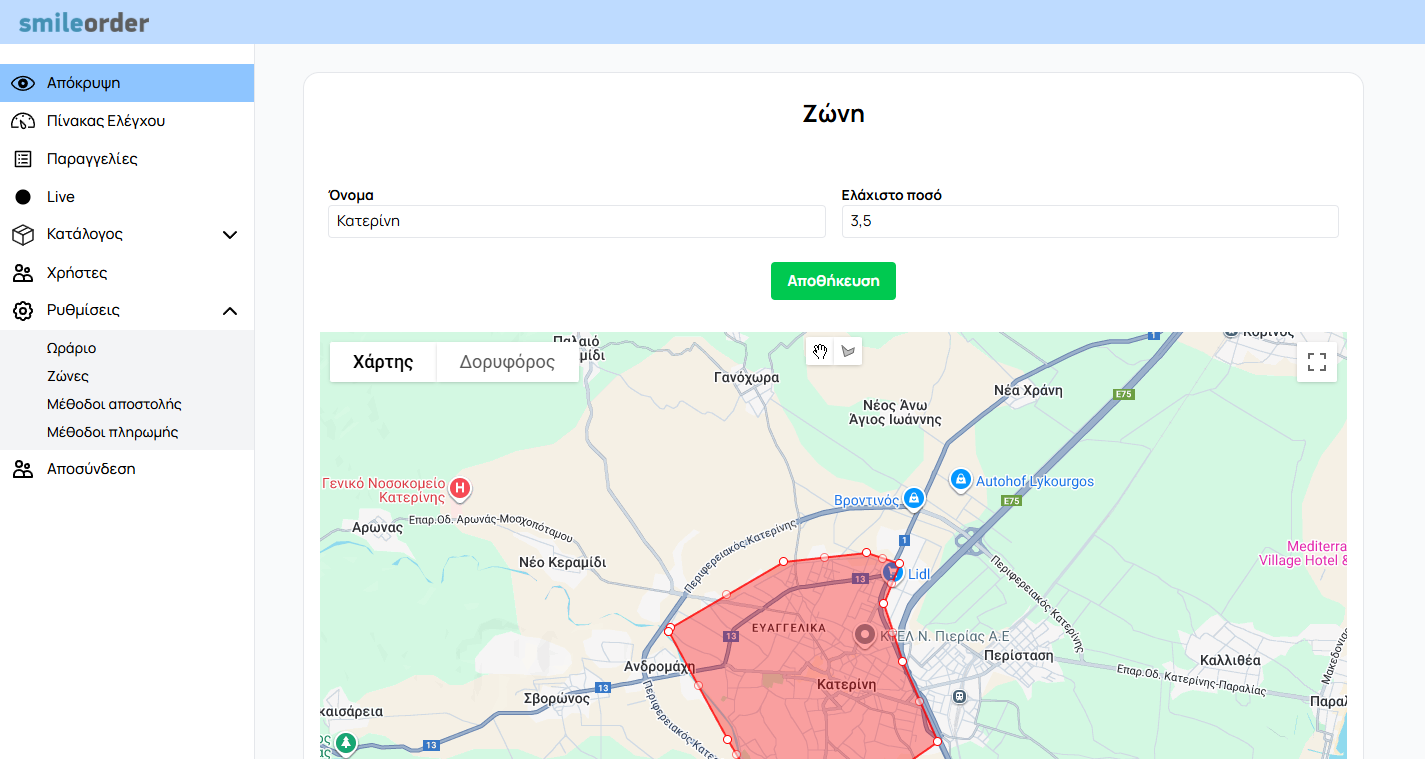This screenshot has height=759, width=1425.
Task: Open Μέθοδοι πληρωμής settings item
Action: pyautogui.click(x=112, y=433)
